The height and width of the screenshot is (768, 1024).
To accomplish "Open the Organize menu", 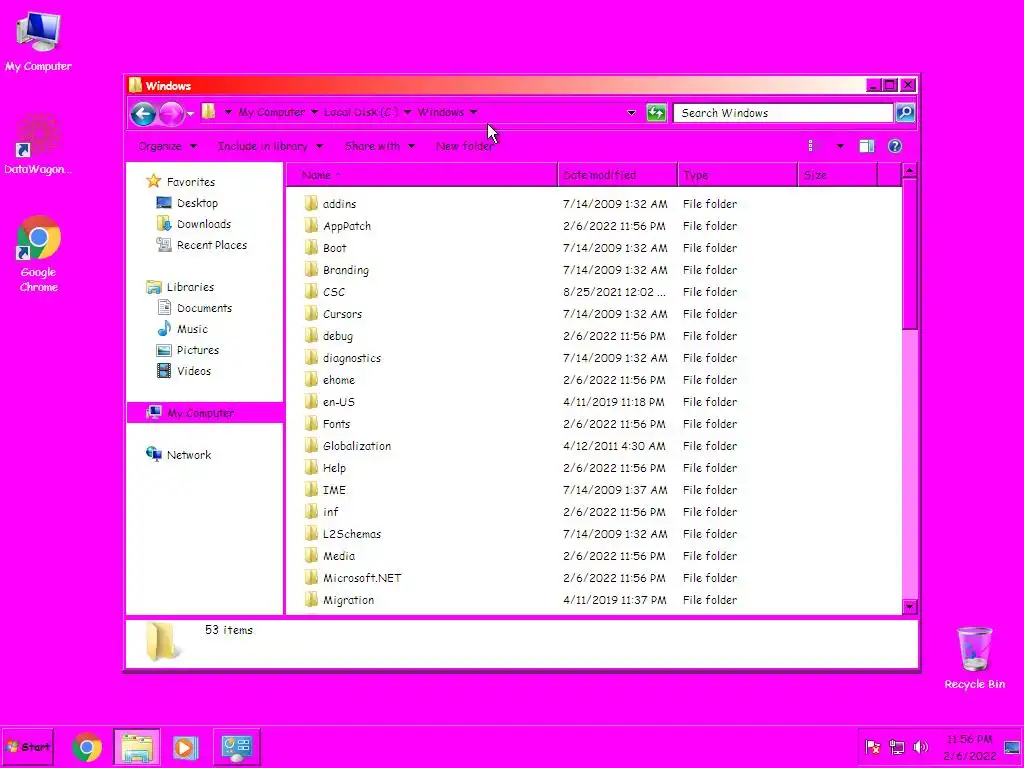I will pyautogui.click(x=167, y=146).
